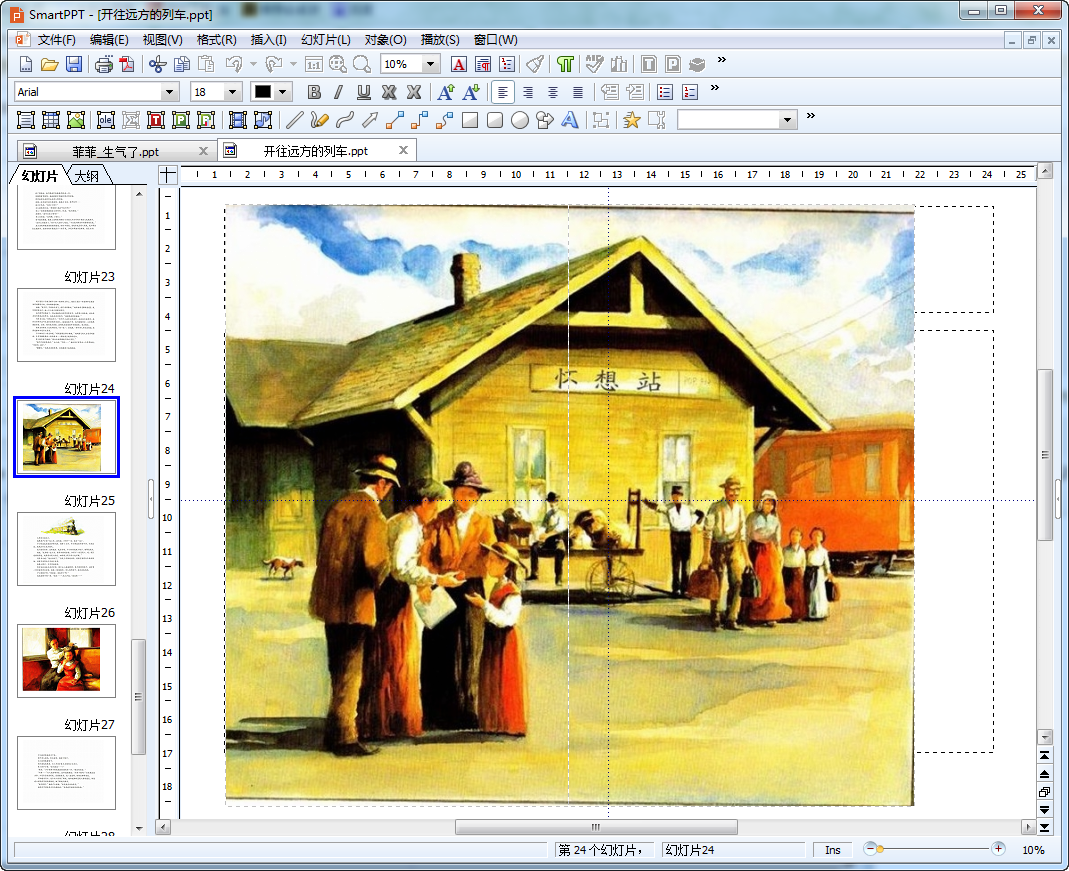
Task: Expand the undo history dropdown arrow
Action: point(253,64)
